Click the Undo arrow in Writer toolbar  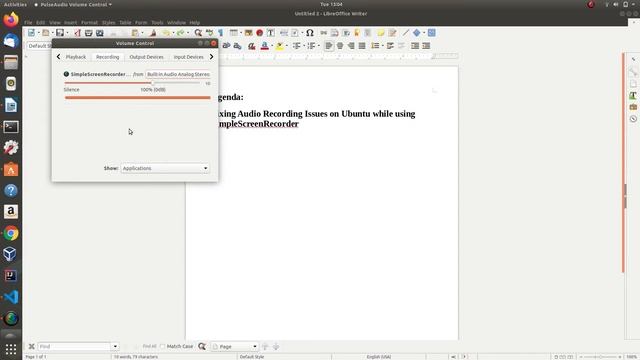[165, 33]
